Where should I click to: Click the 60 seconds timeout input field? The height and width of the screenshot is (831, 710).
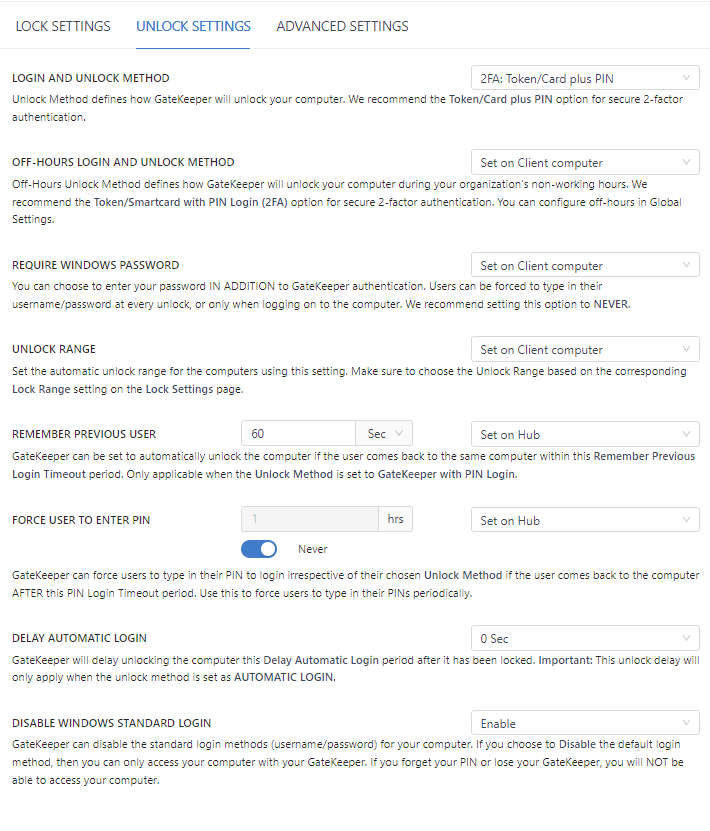click(x=298, y=433)
